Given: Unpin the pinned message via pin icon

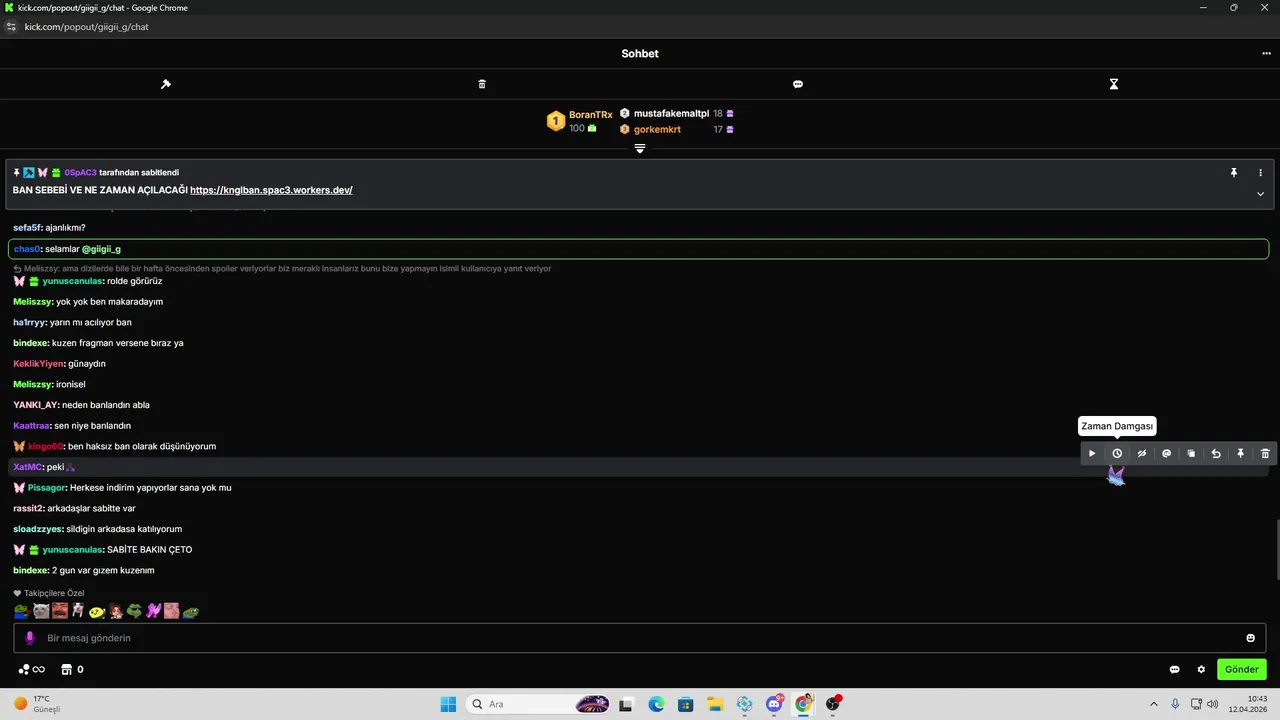Looking at the screenshot, I should 1234,173.
